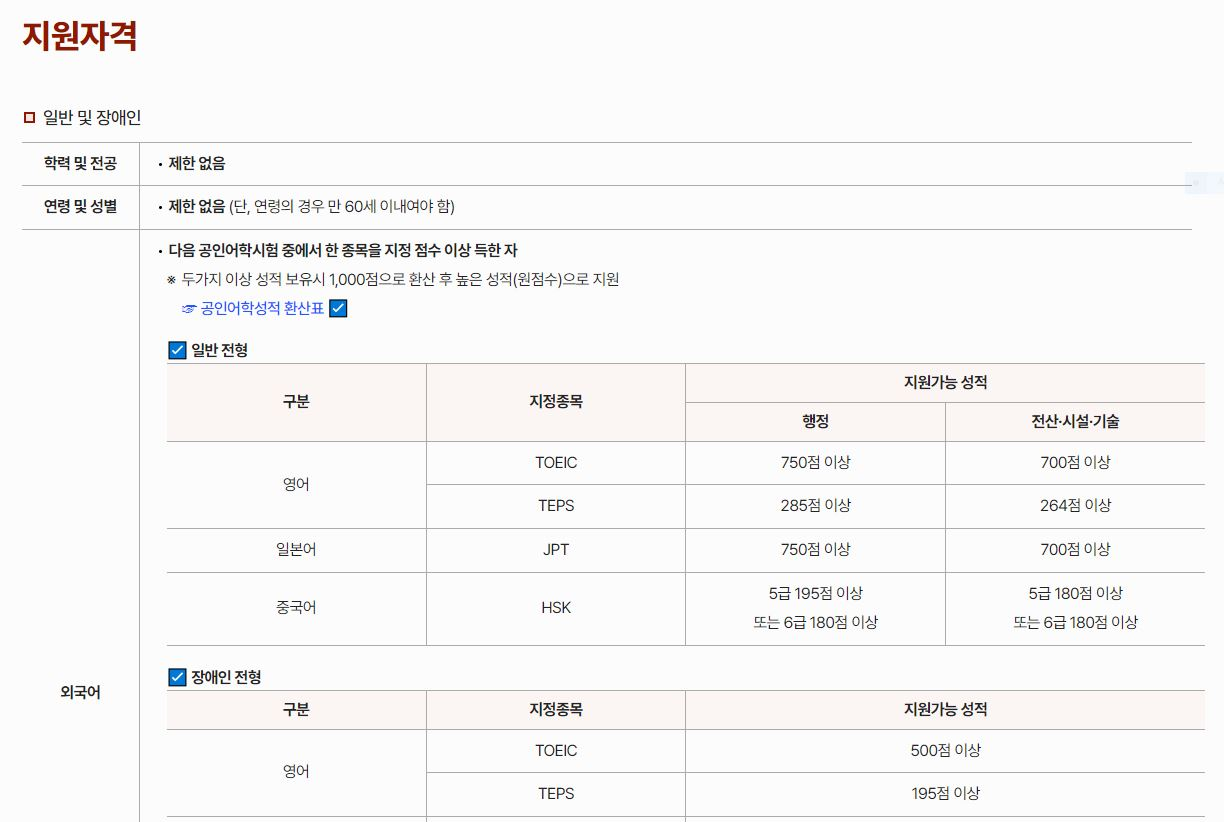Click the check icon beside 공인어학성적 환산표
The height and width of the screenshot is (822, 1224).
338,308
